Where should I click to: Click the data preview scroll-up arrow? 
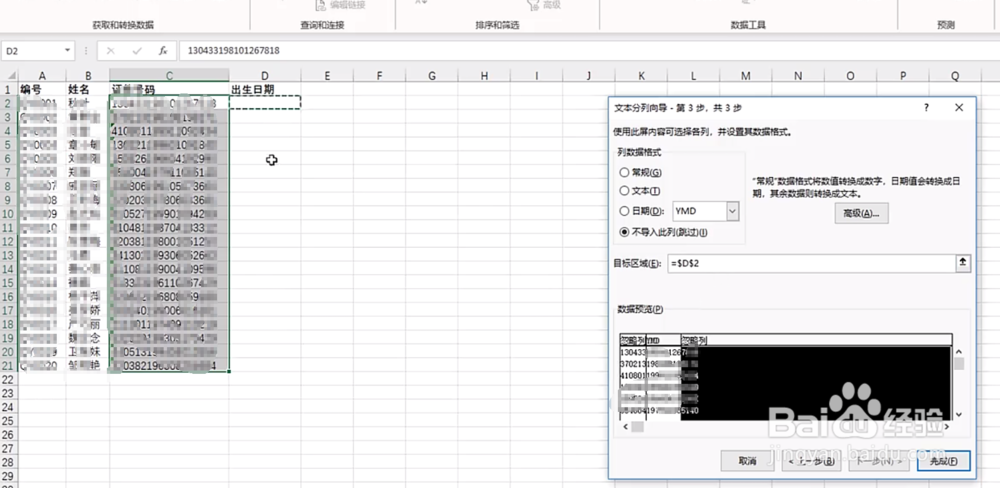[959, 351]
